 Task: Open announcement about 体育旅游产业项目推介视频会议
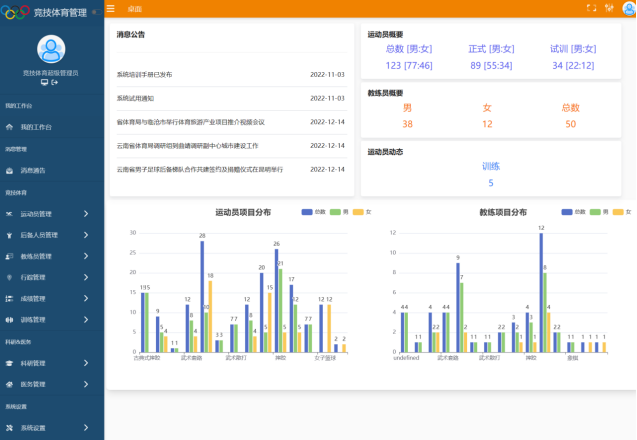click(x=191, y=122)
